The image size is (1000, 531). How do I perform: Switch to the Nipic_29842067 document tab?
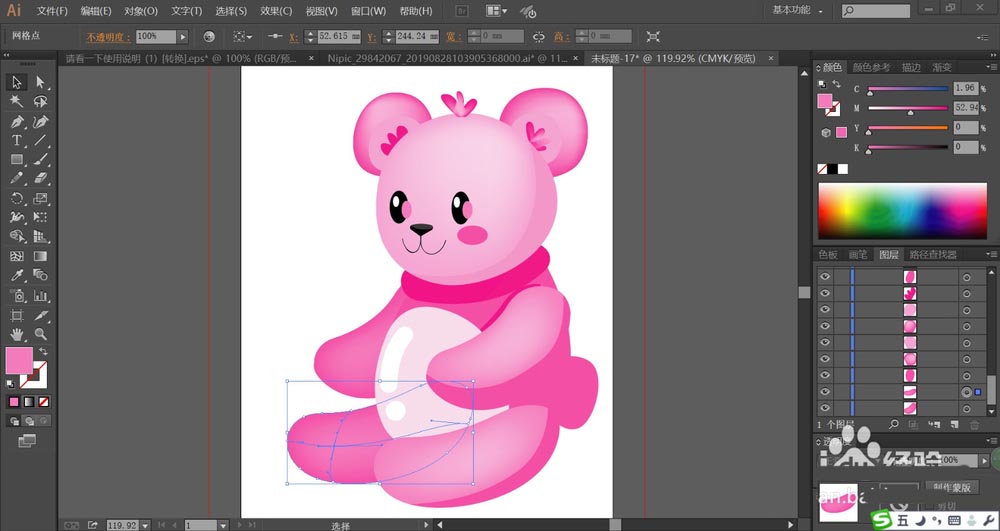(447, 58)
